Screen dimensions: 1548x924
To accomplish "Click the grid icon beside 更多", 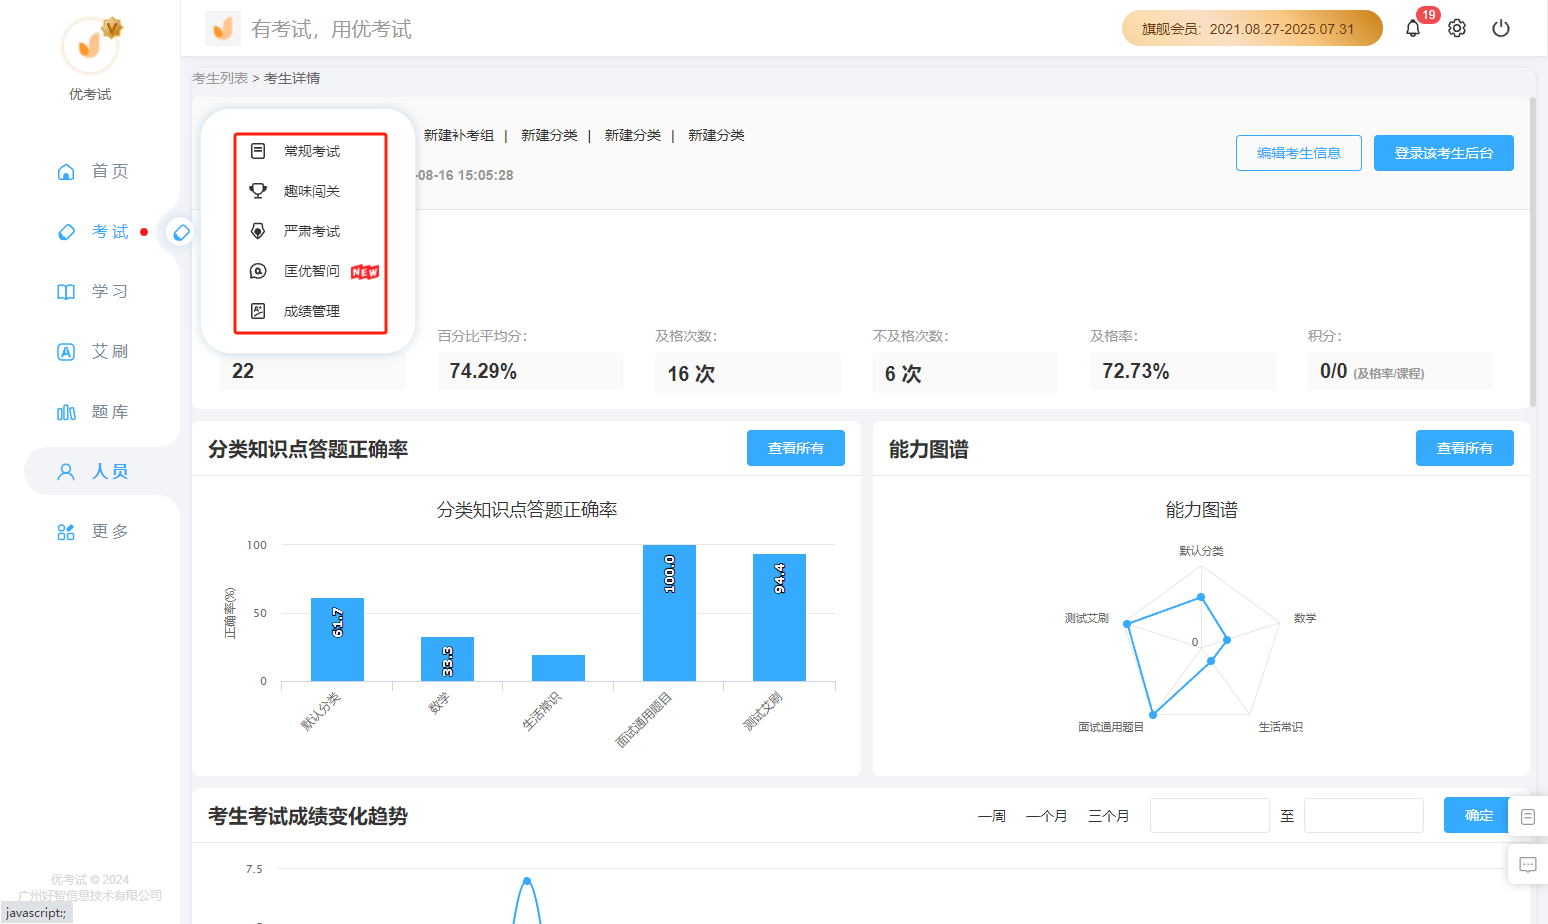I will (66, 532).
